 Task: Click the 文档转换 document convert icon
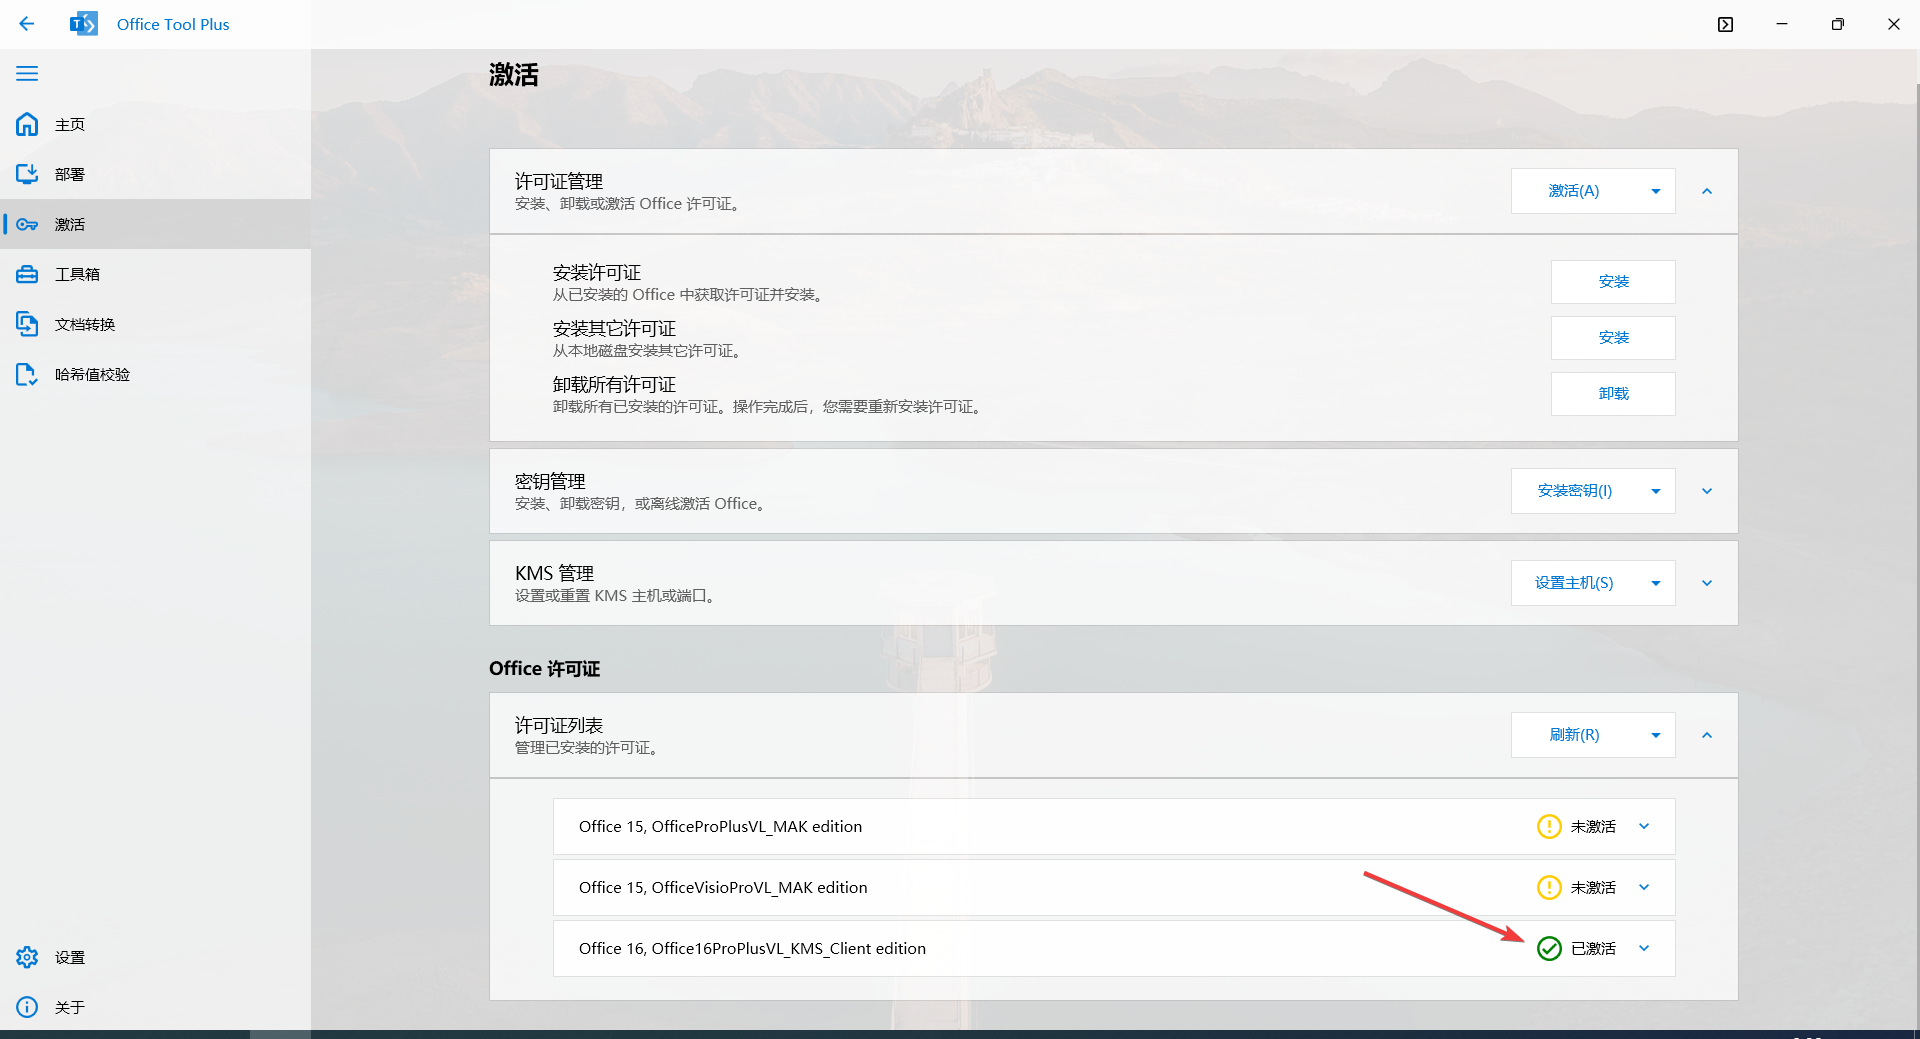click(27, 324)
